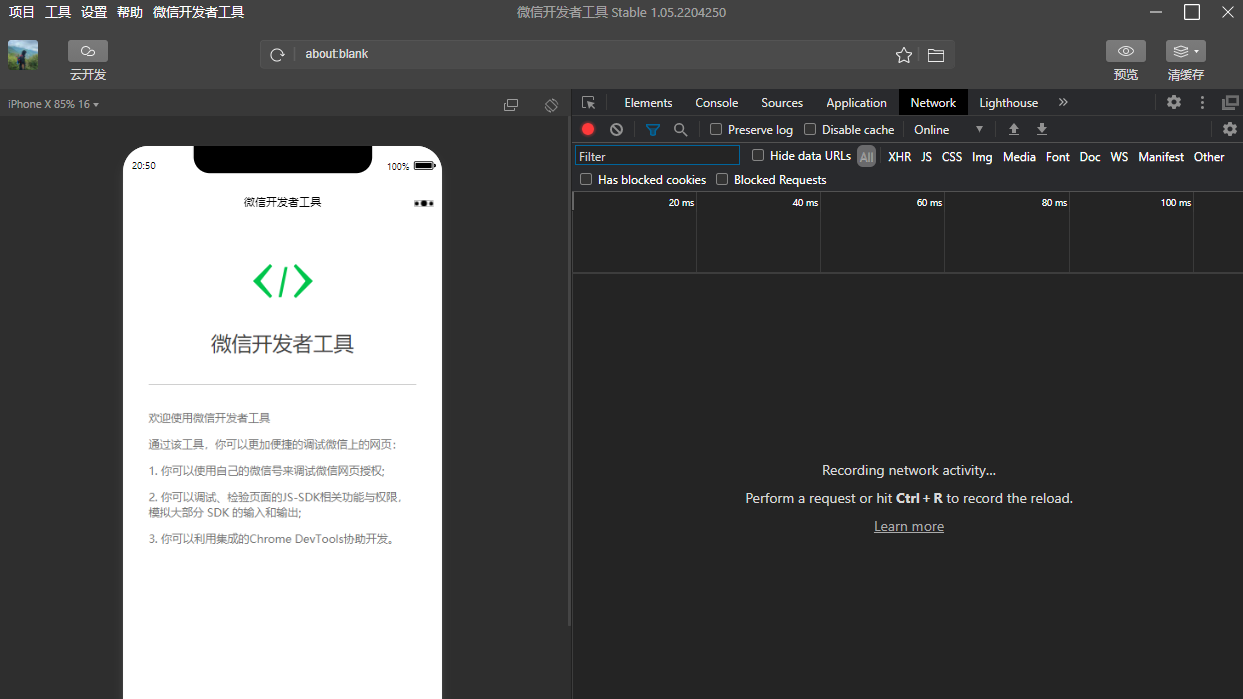The width and height of the screenshot is (1243, 699).
Task: Activate the inspect element cursor in DevTools
Action: click(x=589, y=102)
